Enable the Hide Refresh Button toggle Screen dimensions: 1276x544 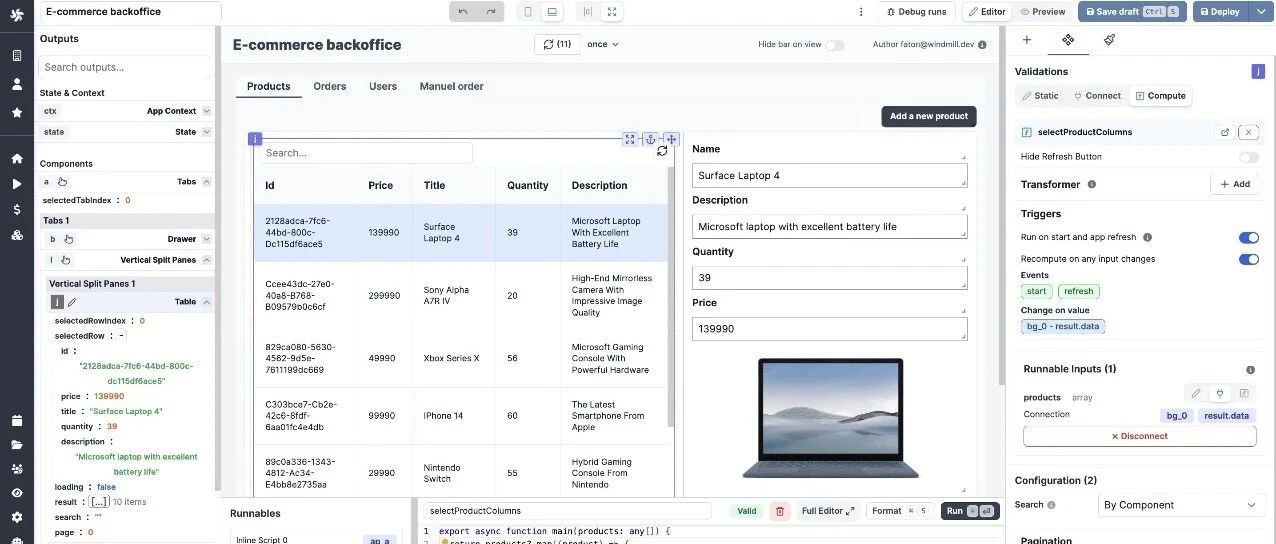coord(1249,157)
